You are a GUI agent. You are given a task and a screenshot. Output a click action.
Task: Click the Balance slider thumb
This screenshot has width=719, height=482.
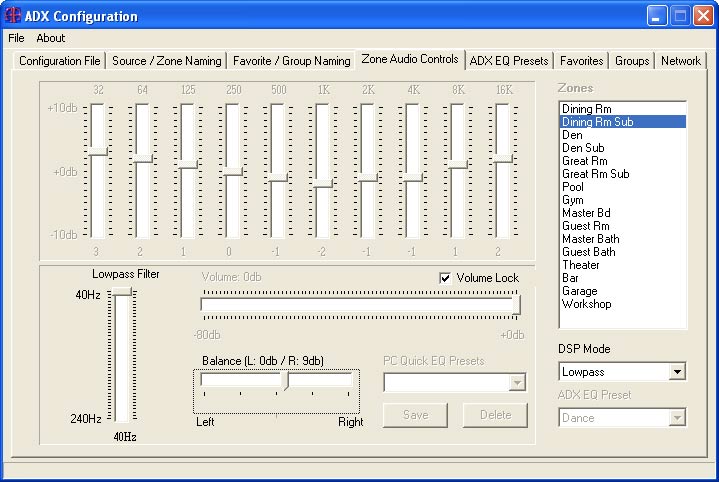pos(286,381)
